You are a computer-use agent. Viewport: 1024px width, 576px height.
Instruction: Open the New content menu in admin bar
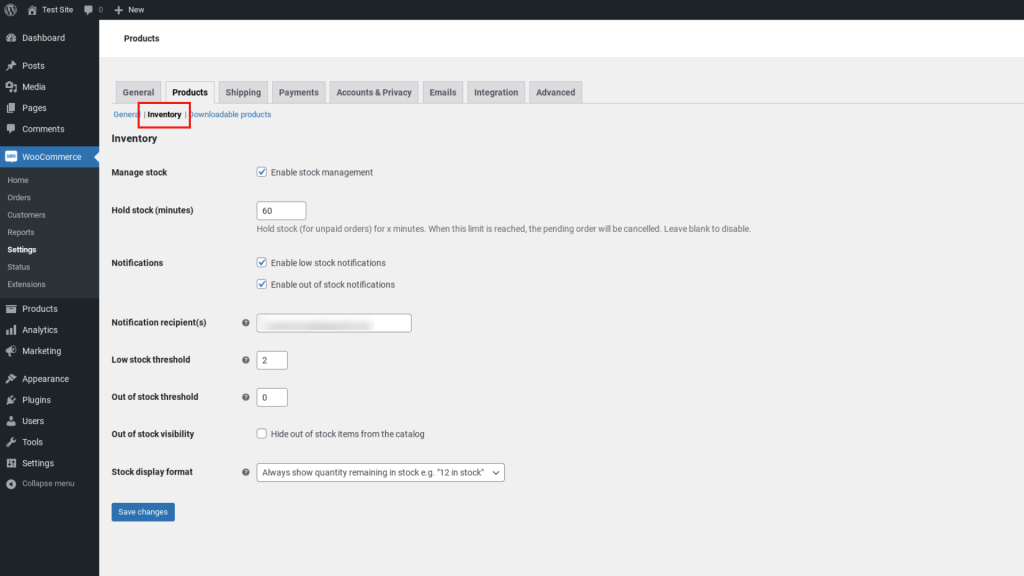129,9
